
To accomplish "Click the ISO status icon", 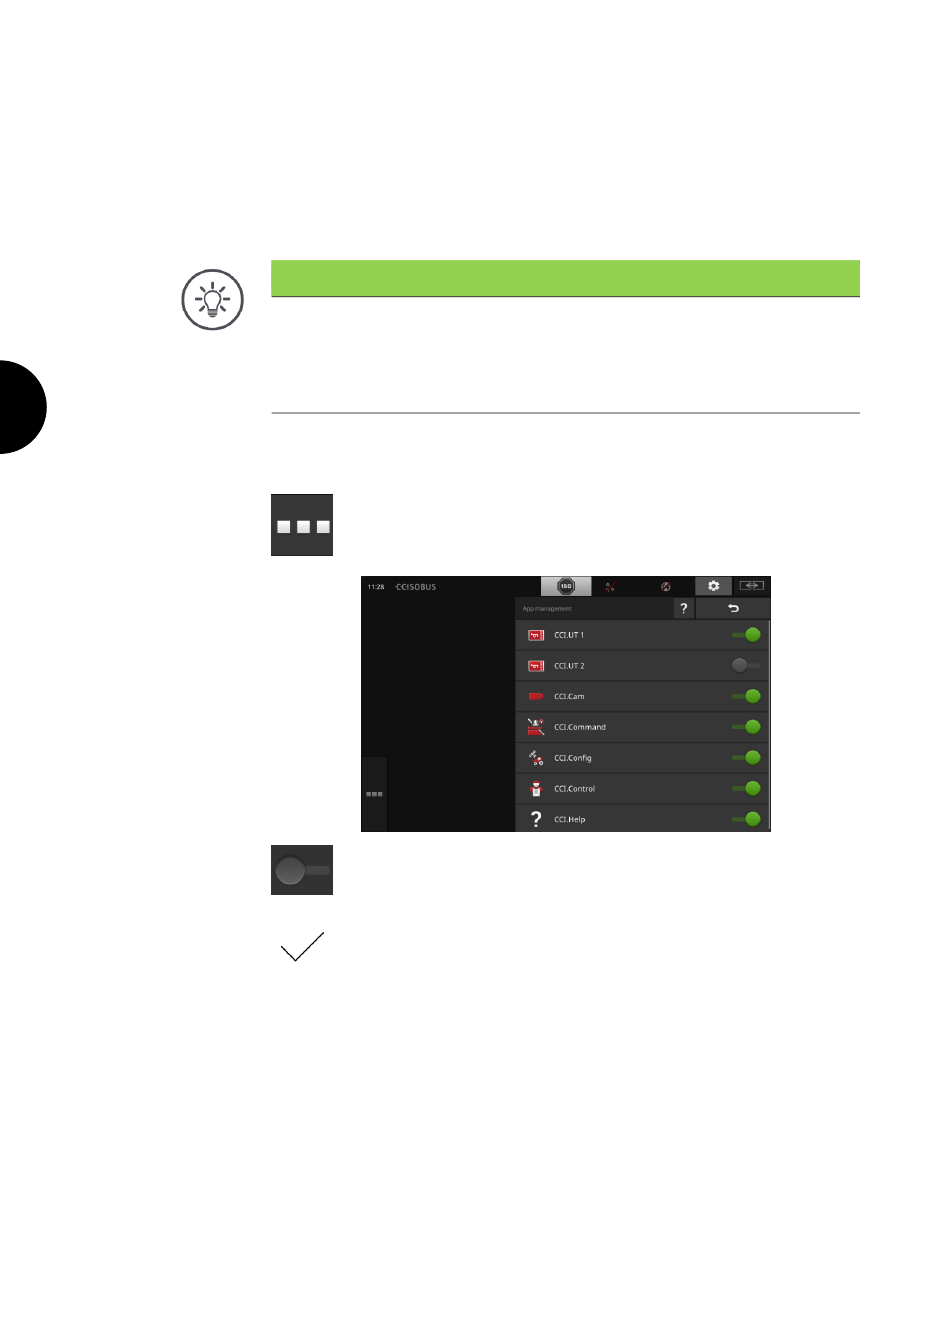I will click(x=566, y=587).
